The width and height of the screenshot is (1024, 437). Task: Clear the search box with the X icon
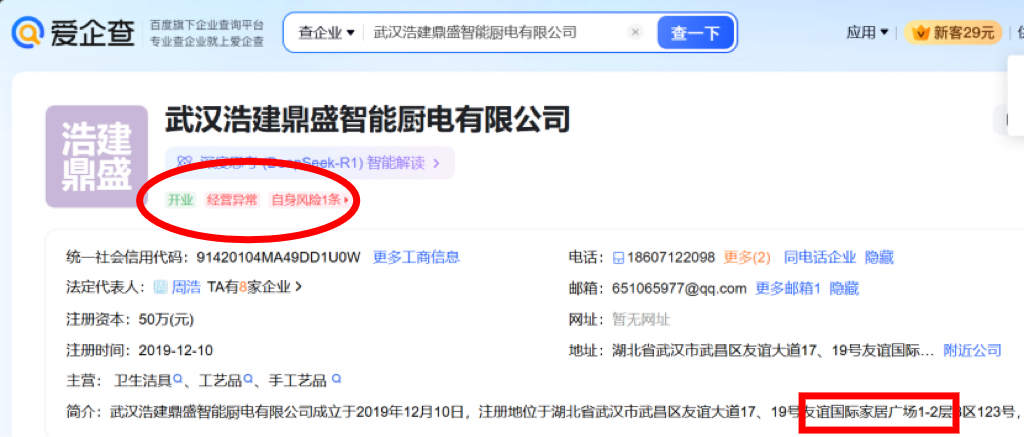(x=635, y=33)
